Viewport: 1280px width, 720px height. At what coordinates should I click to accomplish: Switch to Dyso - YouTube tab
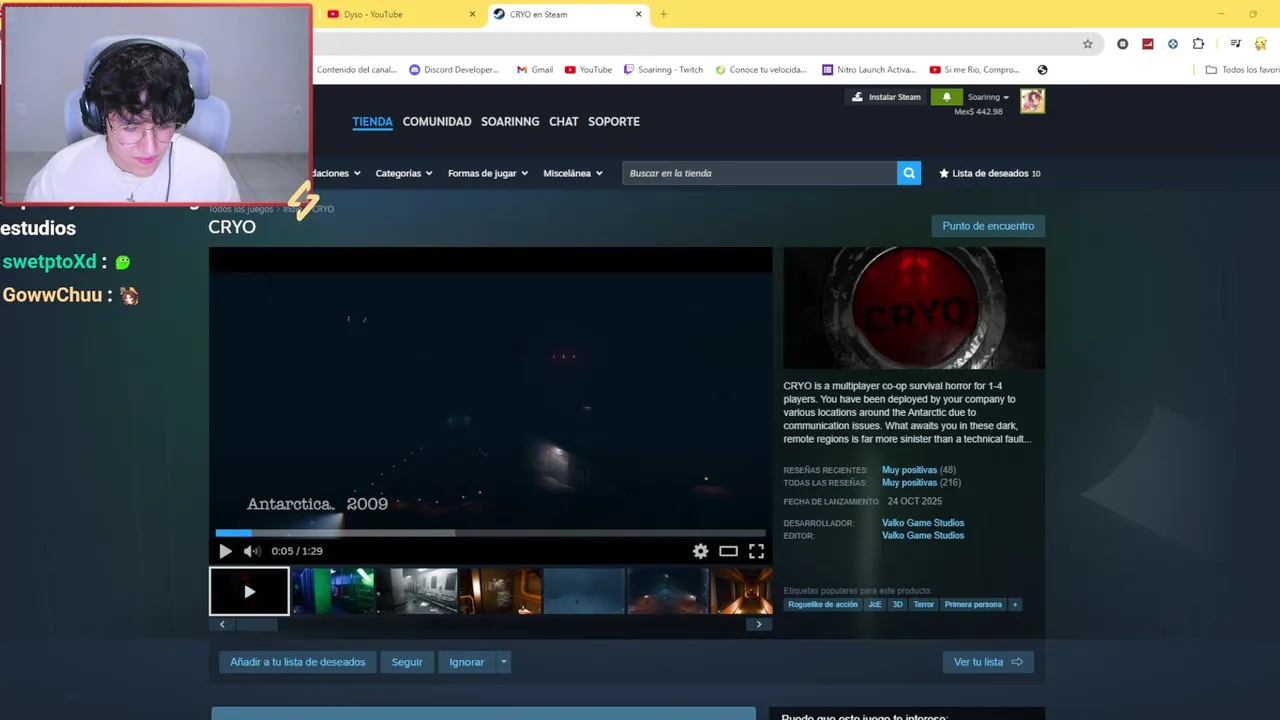(x=400, y=14)
